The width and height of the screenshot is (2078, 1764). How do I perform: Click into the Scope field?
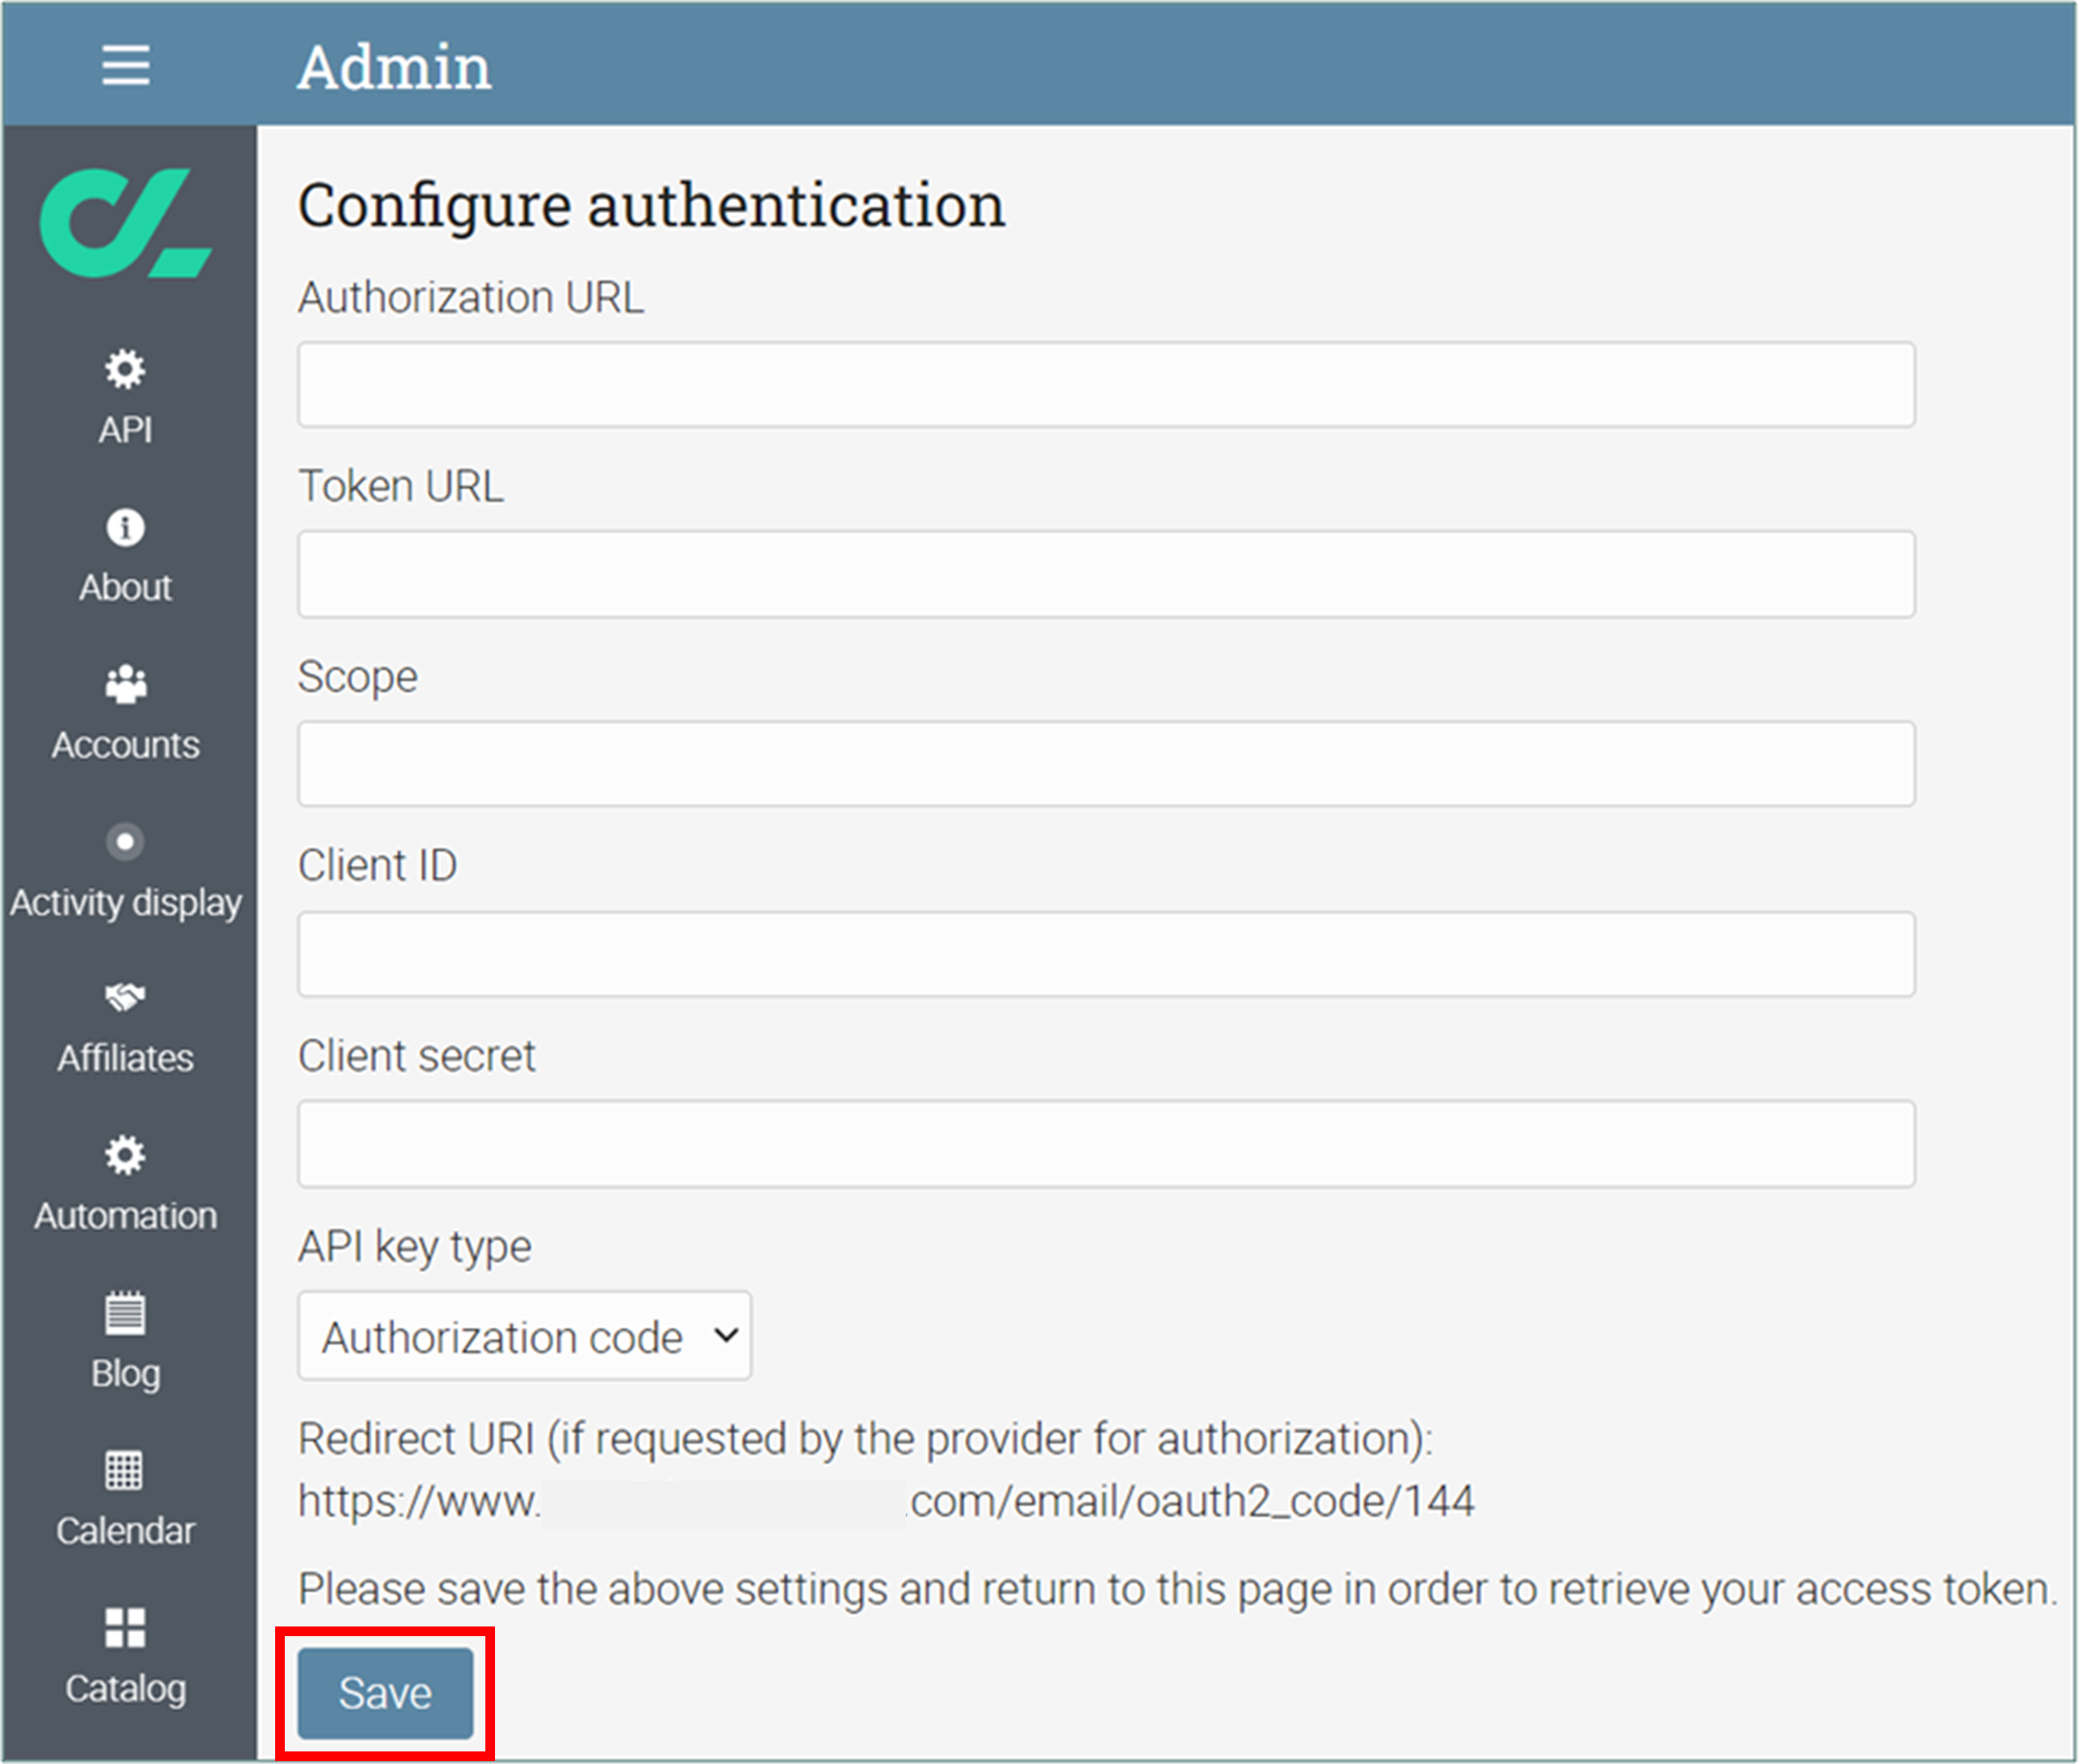1105,764
